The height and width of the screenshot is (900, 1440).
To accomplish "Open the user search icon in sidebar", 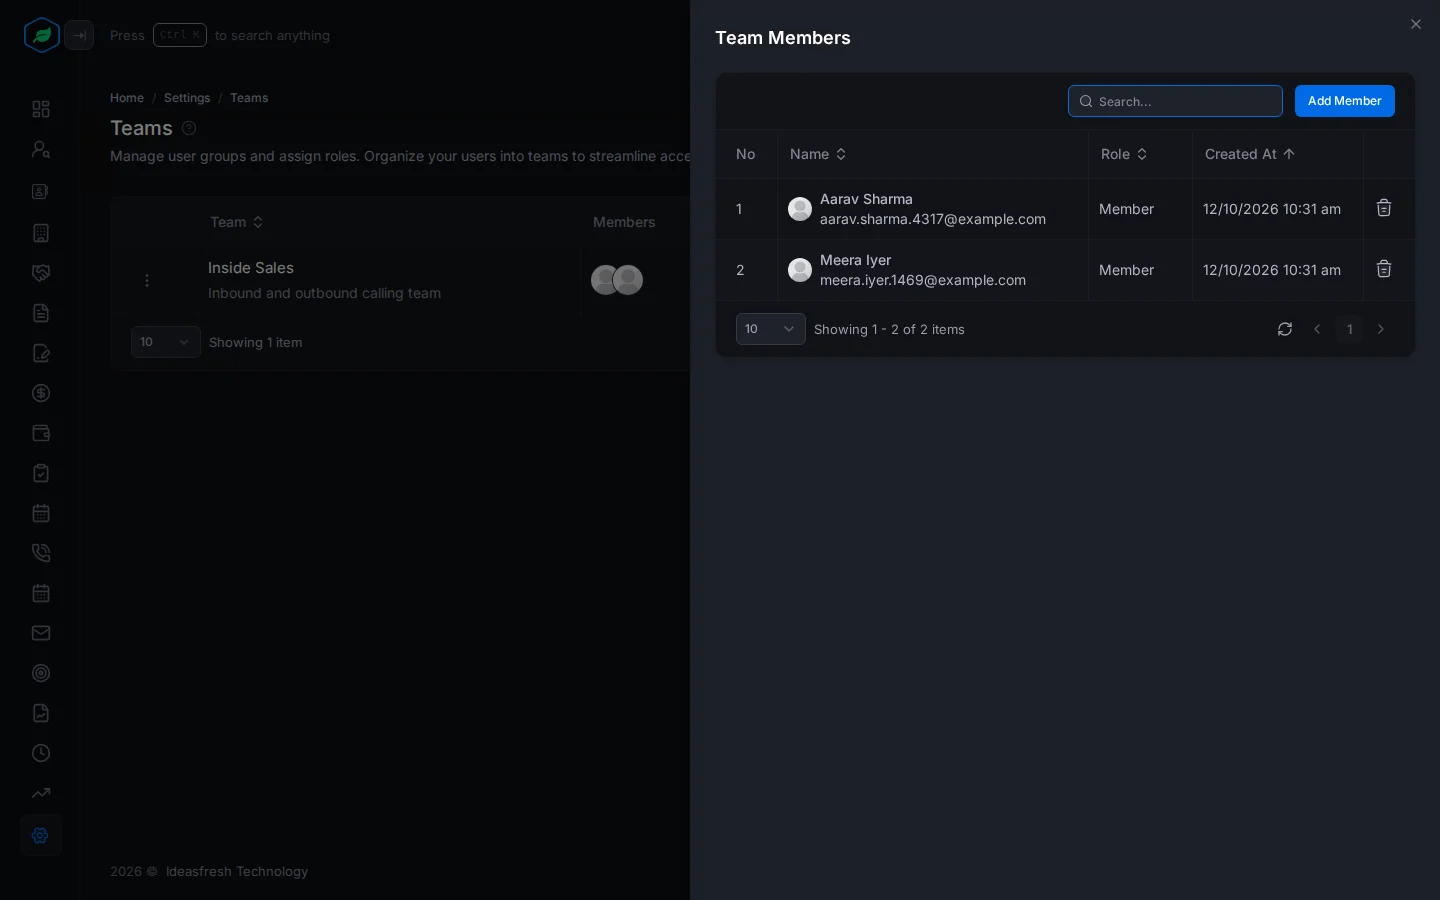I will [41, 149].
